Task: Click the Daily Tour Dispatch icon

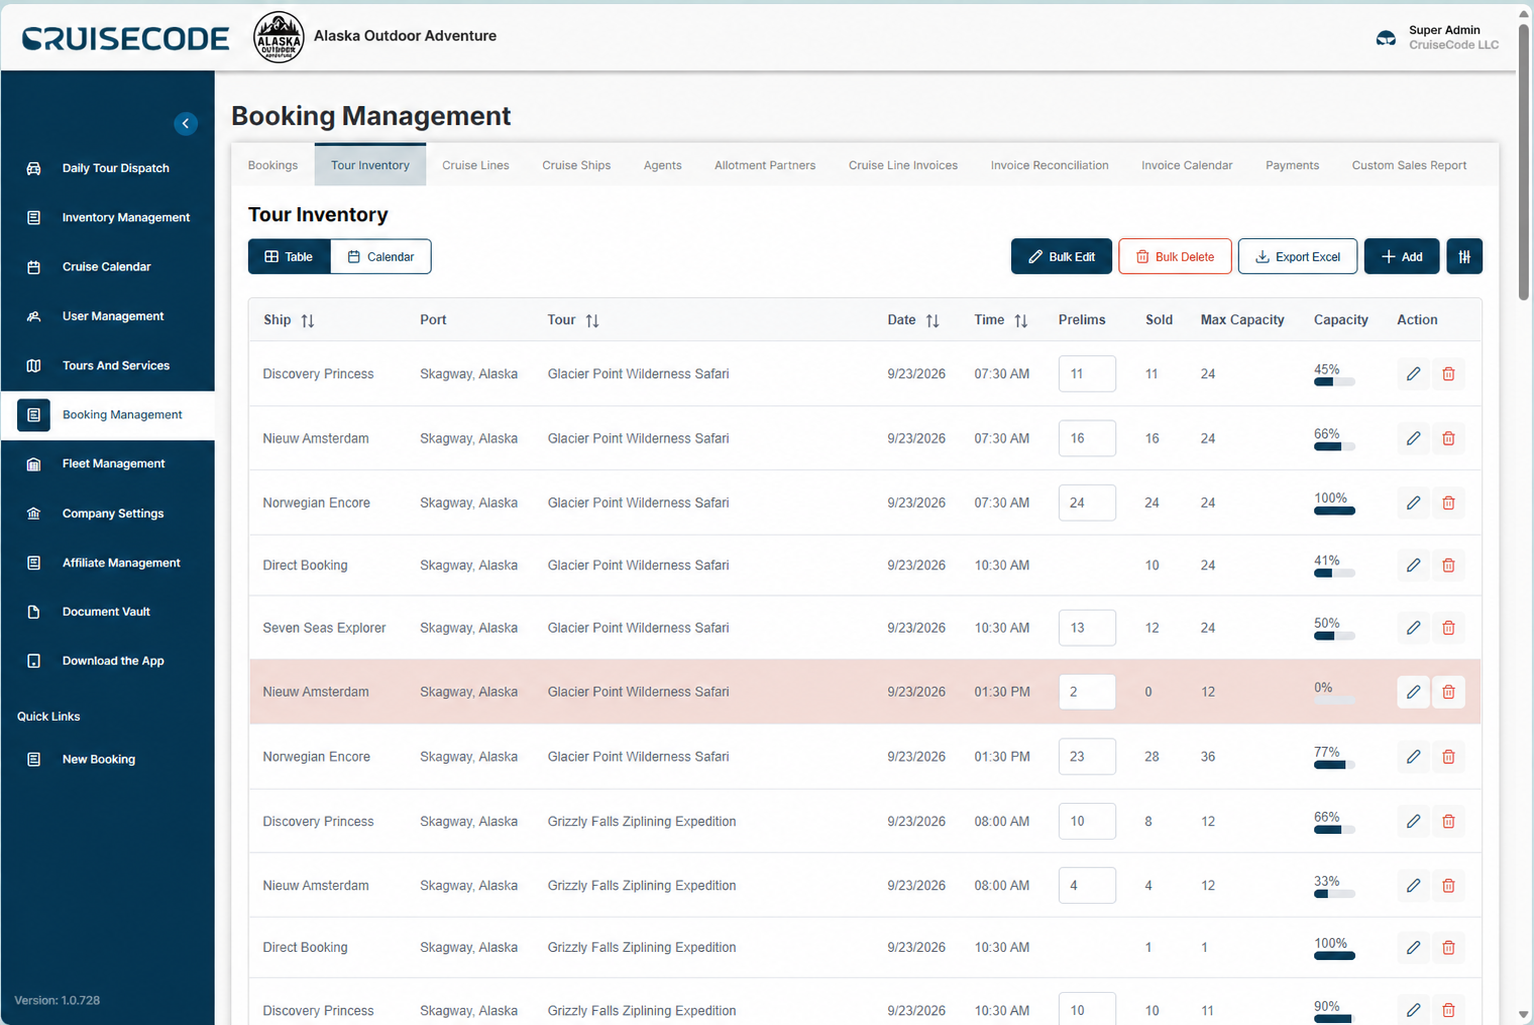Action: 34,168
